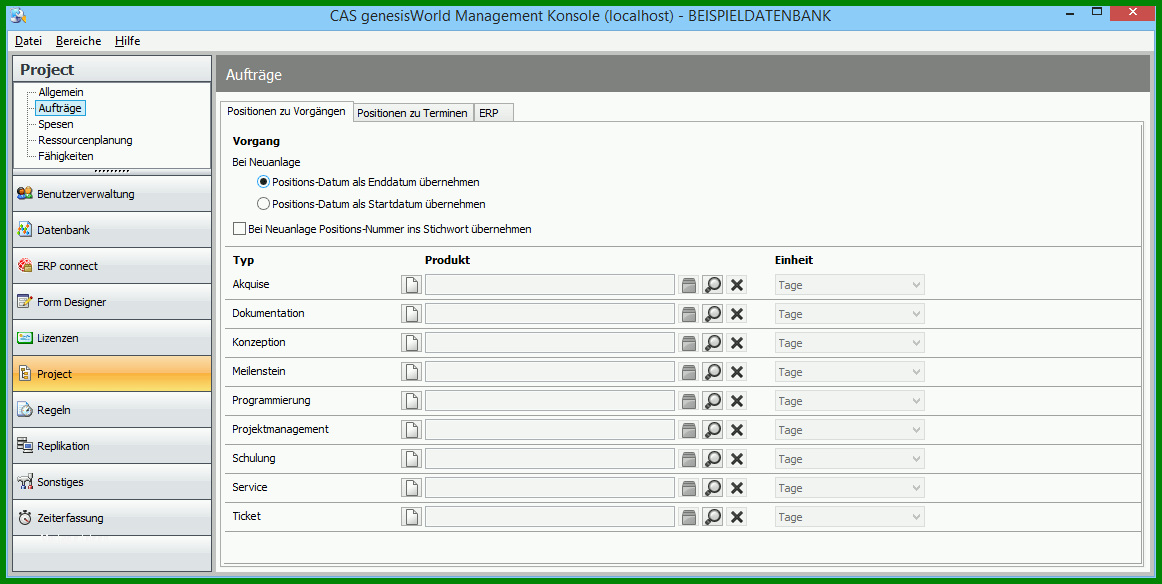Click the new document icon in Programmierung row

tap(411, 400)
